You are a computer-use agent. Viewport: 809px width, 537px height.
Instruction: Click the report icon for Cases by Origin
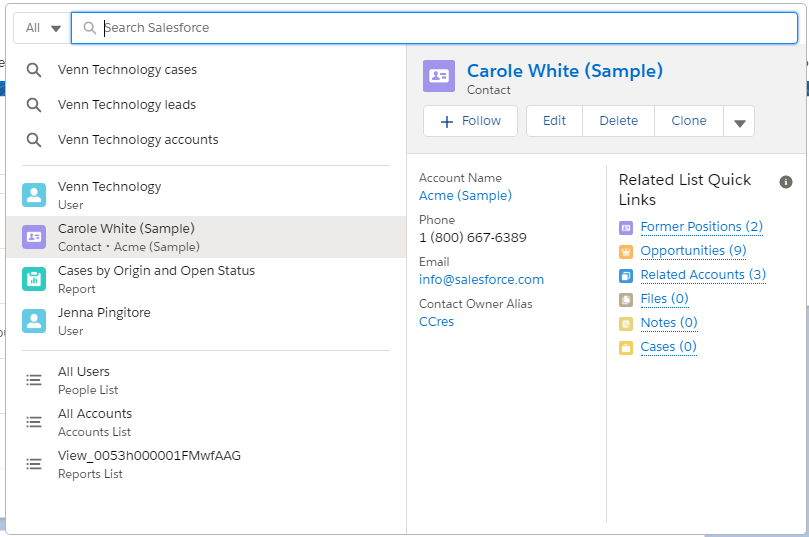[34, 279]
